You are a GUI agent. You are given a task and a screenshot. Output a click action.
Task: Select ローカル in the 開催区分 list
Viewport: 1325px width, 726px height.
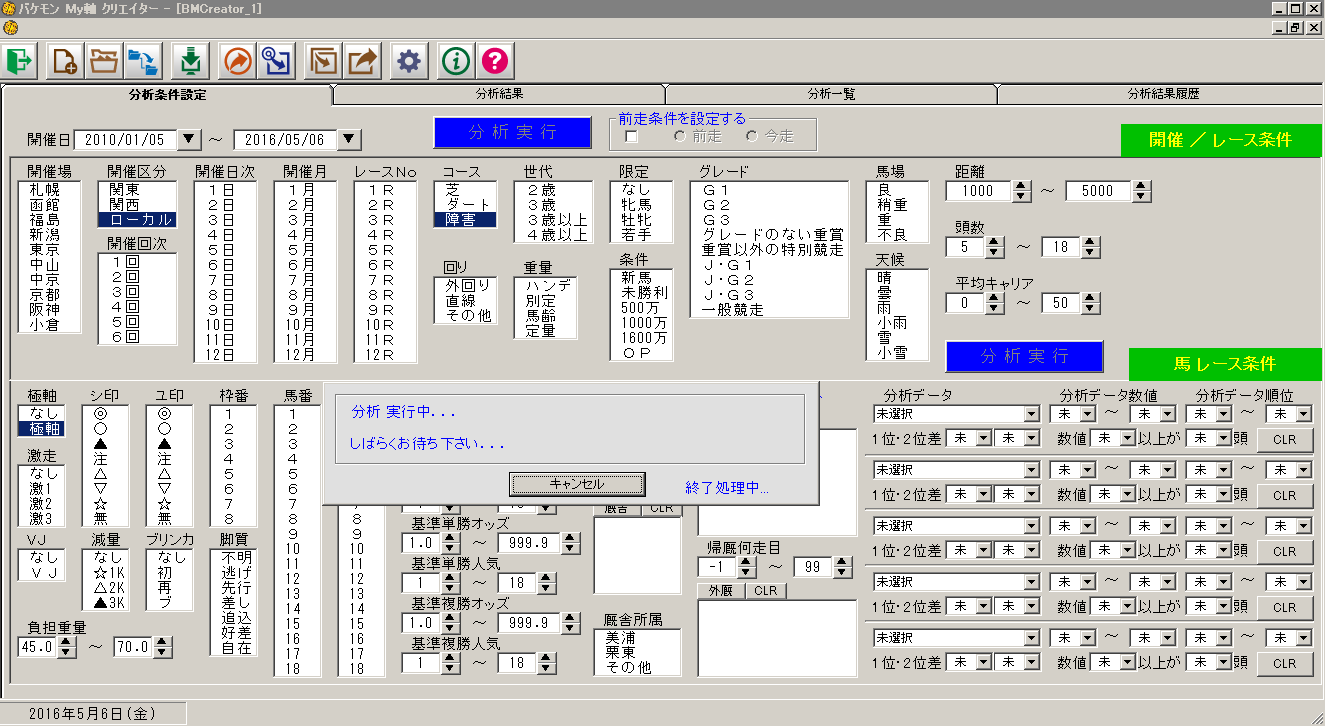pyautogui.click(x=137, y=219)
